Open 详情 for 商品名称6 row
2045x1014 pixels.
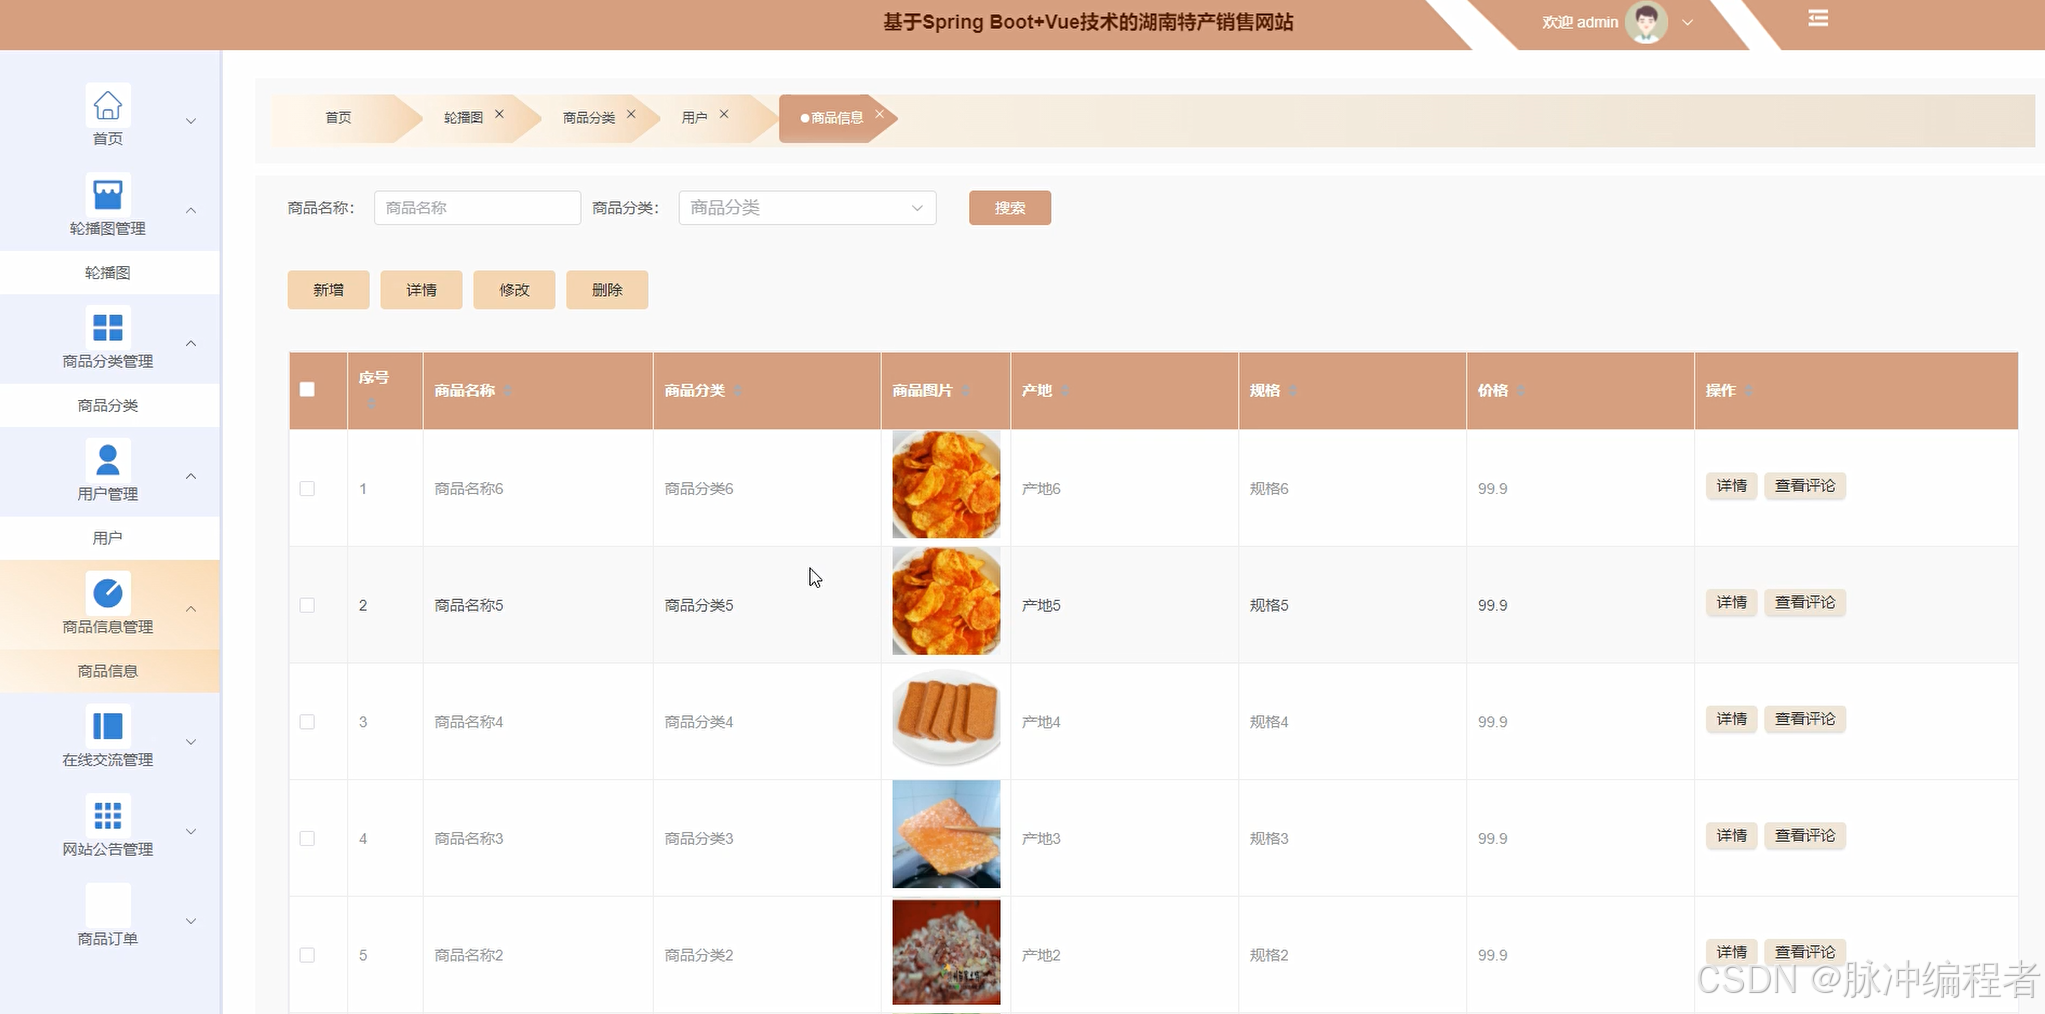point(1731,486)
